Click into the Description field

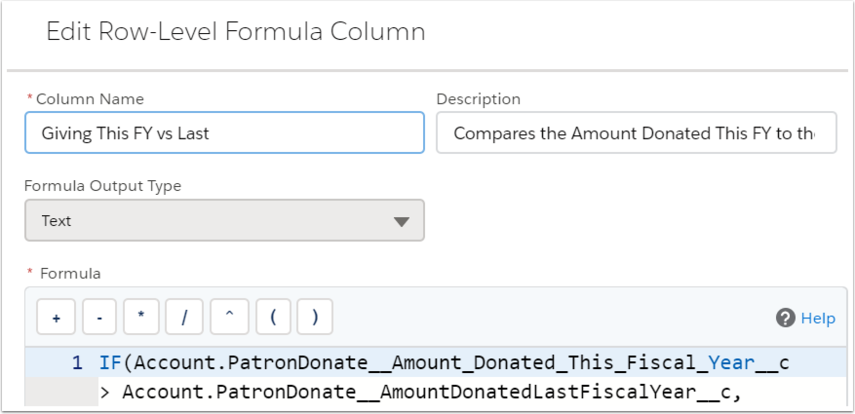coord(636,133)
